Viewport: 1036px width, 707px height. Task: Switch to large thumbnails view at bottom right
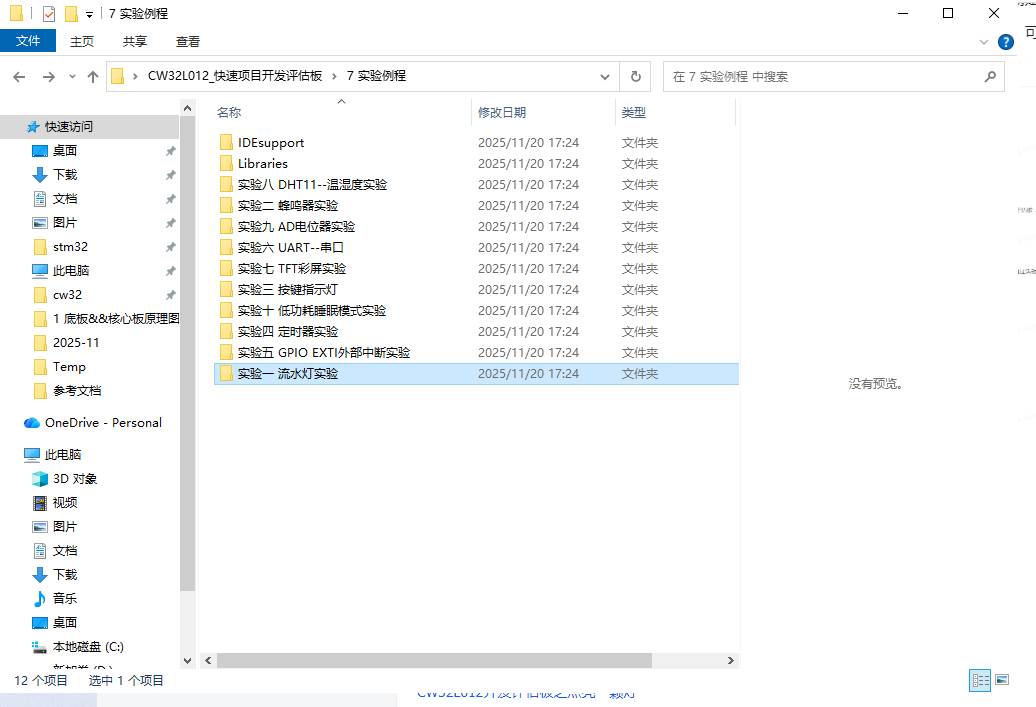coord(1000,679)
